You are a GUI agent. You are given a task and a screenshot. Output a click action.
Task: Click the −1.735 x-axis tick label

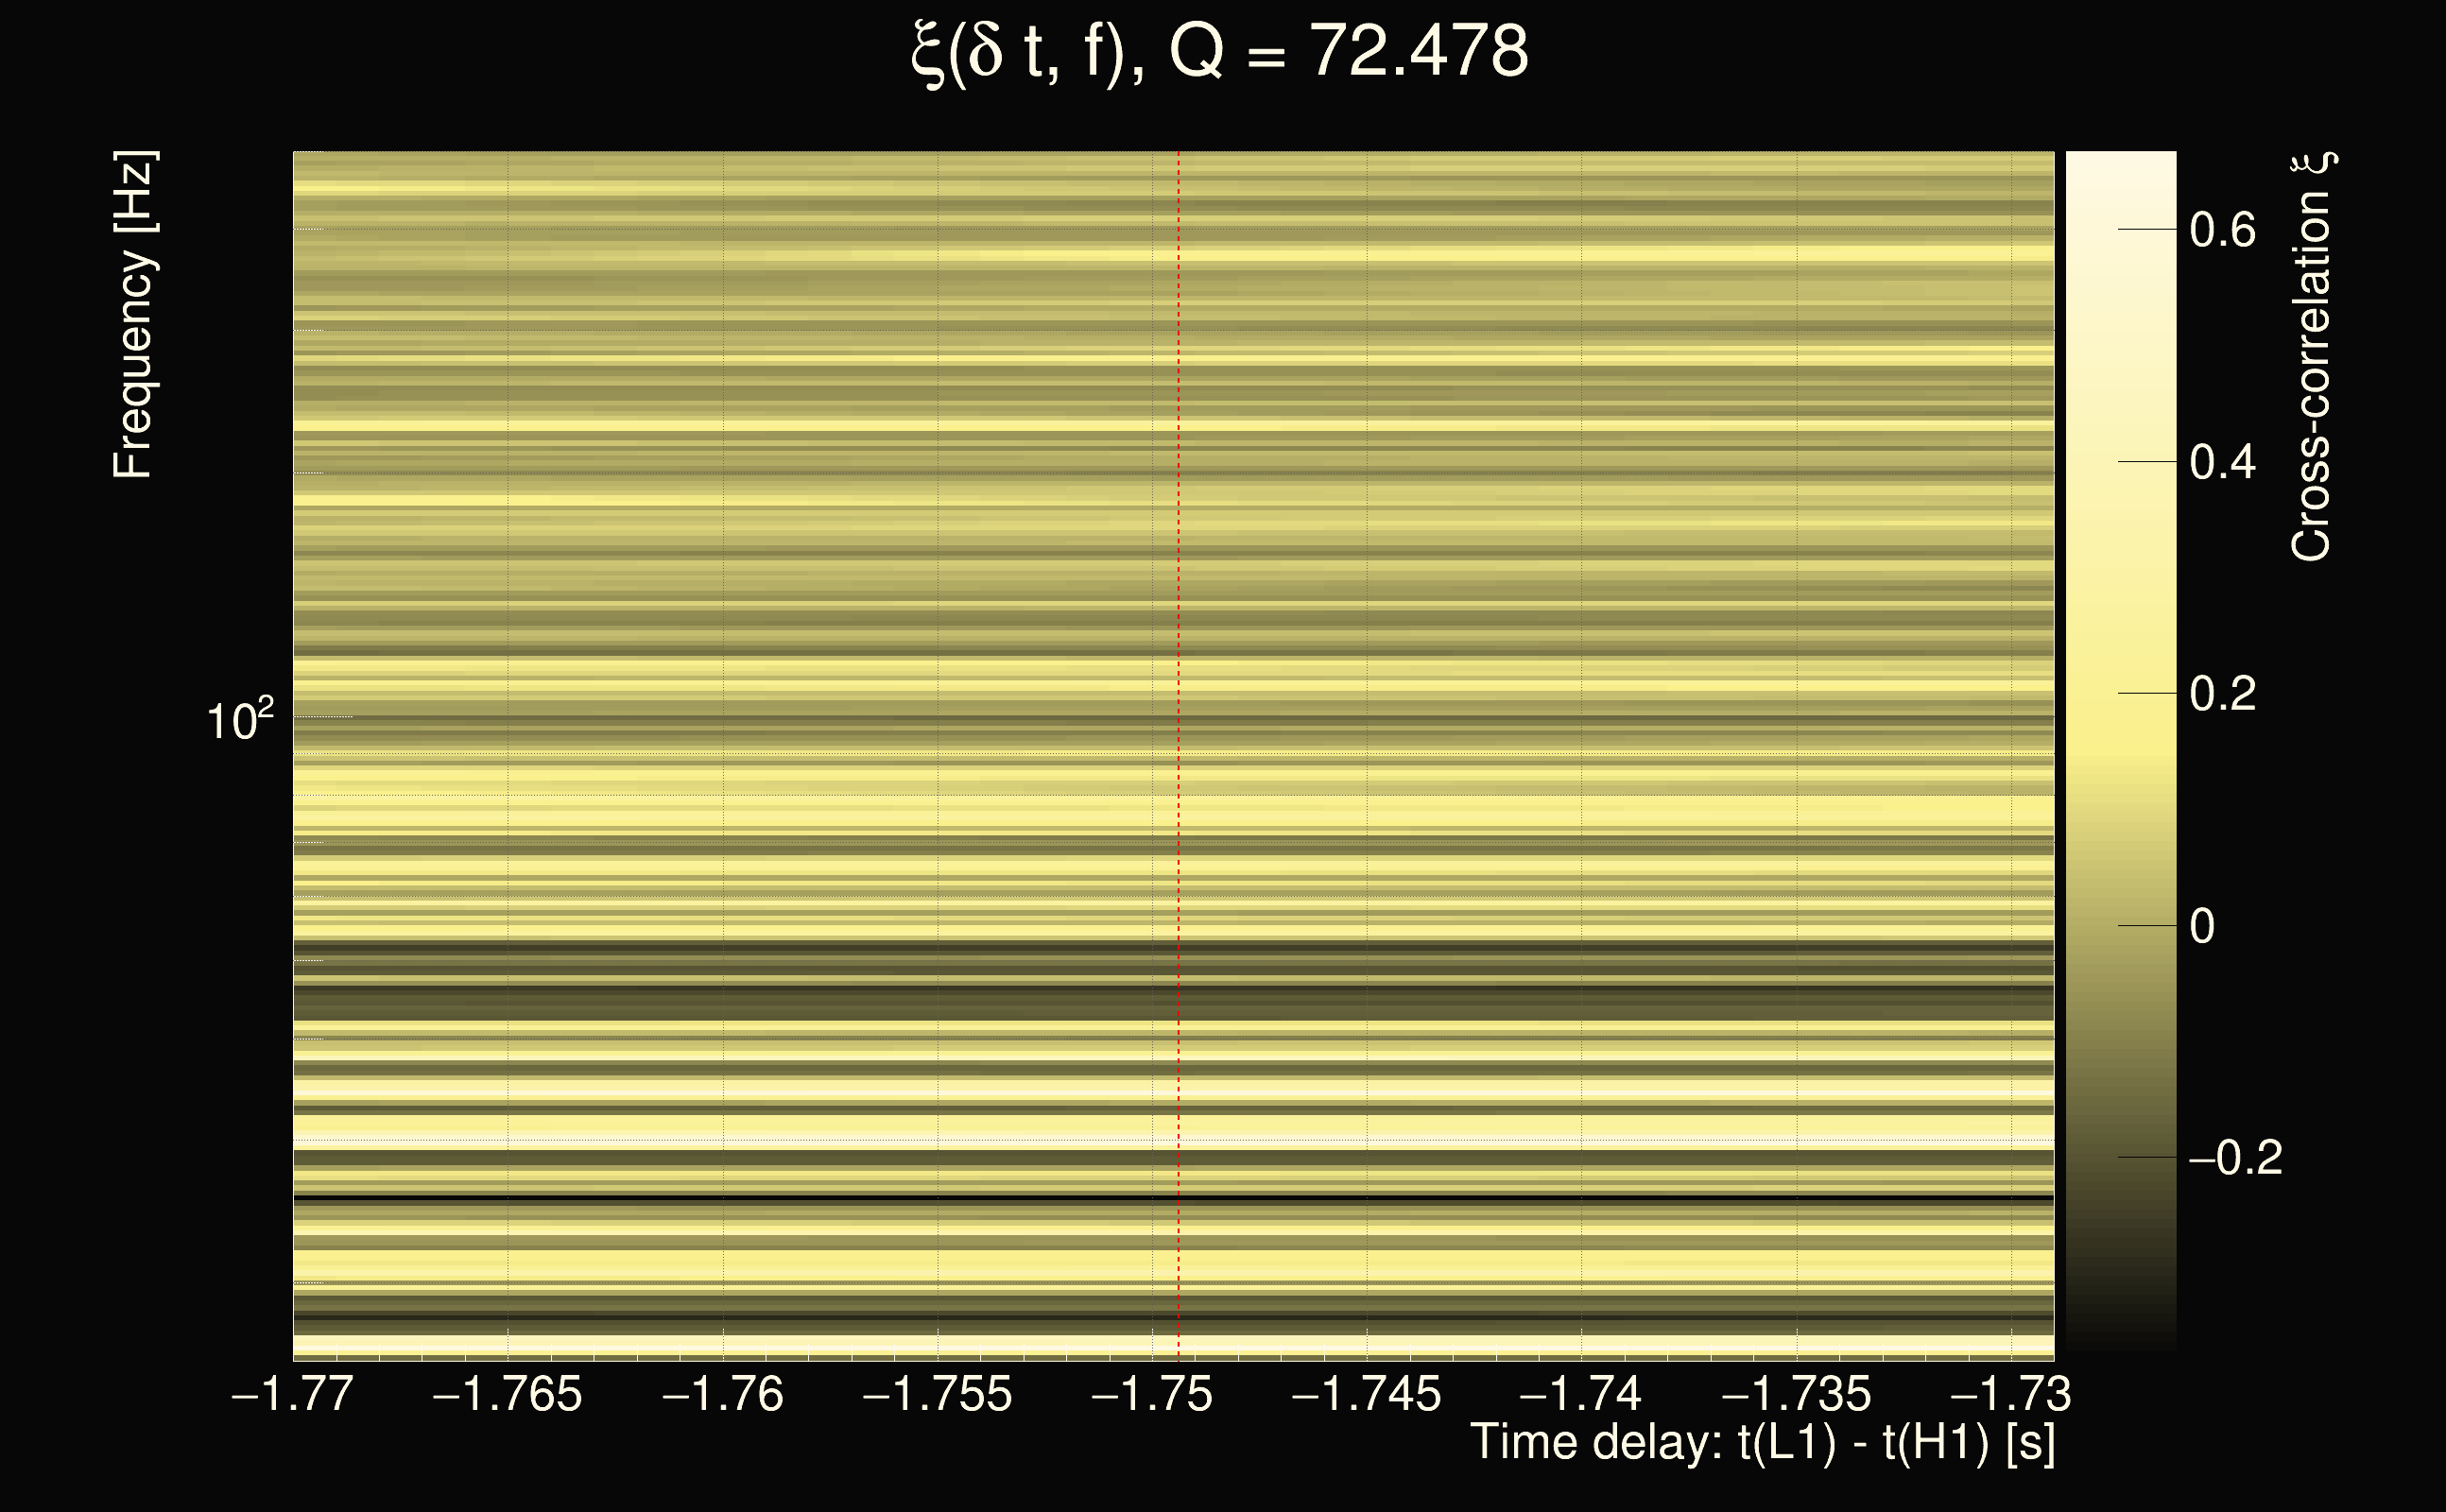coord(1796,1394)
